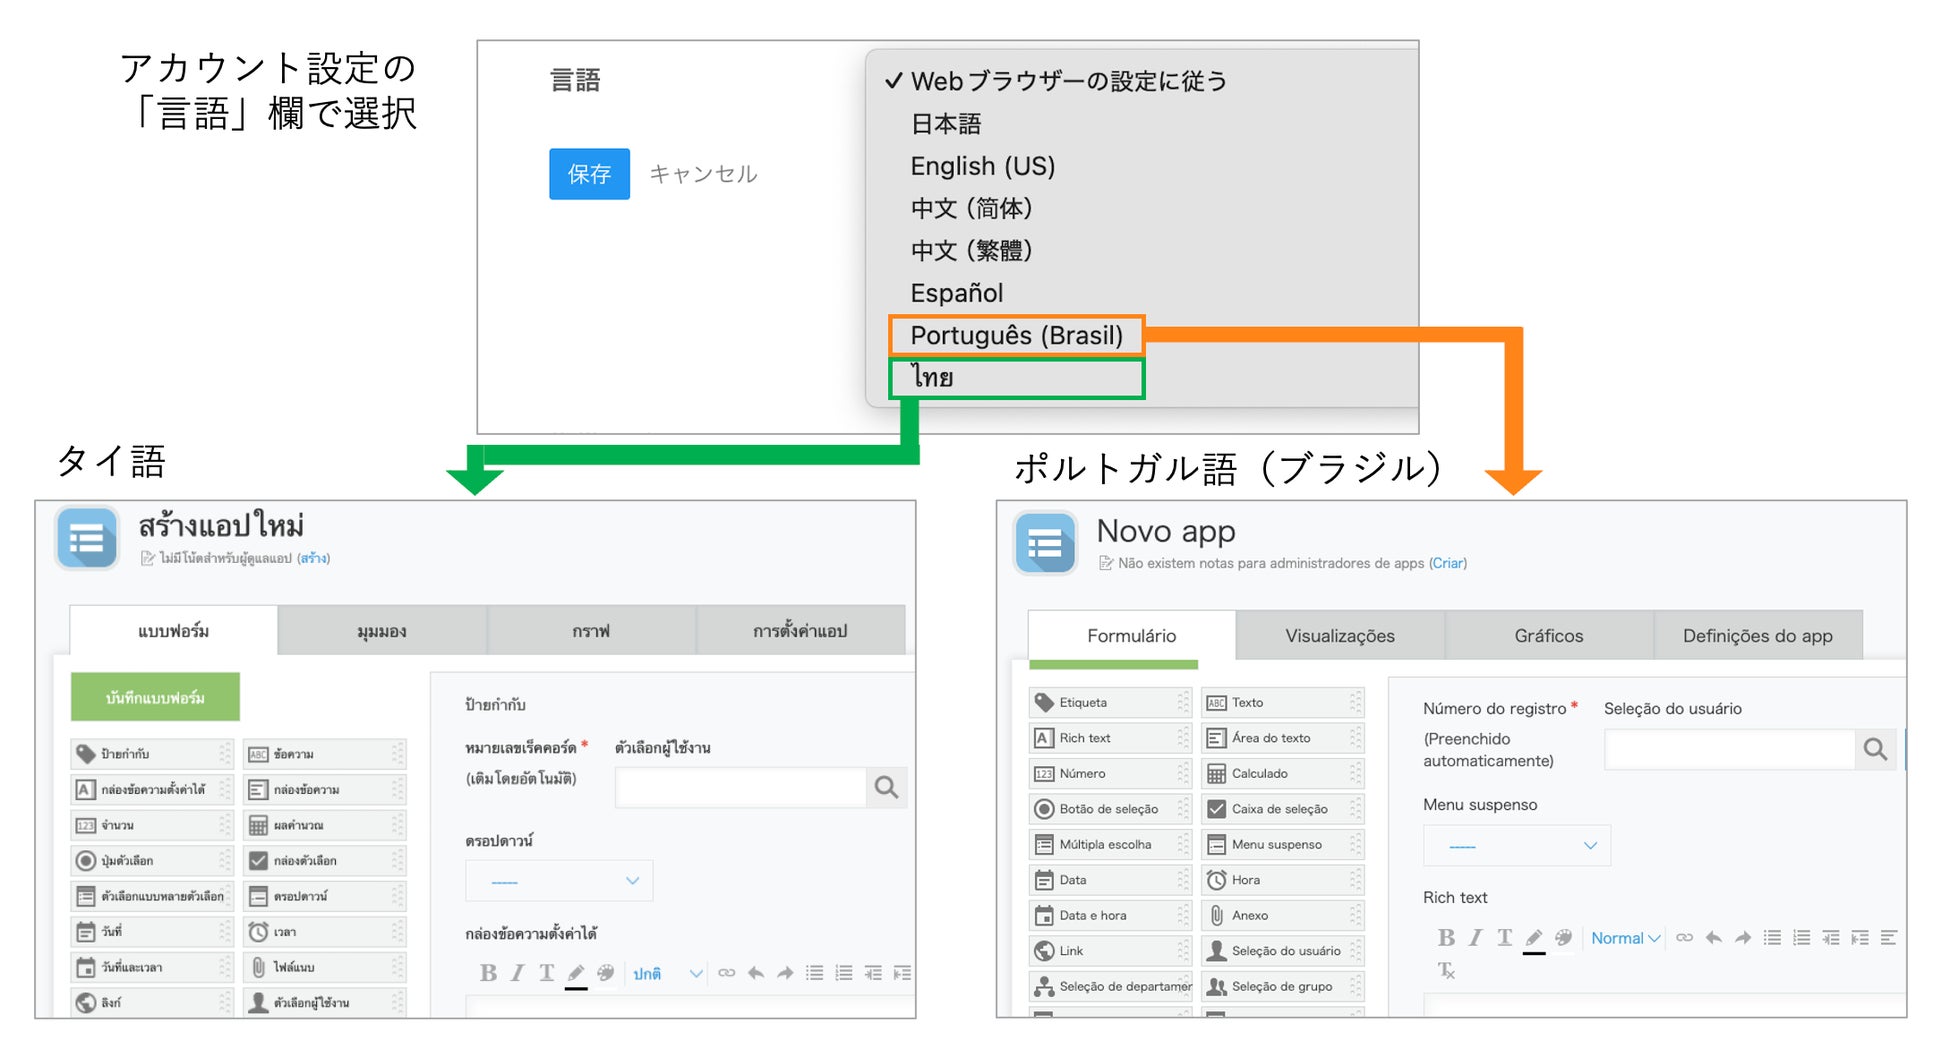The height and width of the screenshot is (1040, 1950).
Task: Switch to the กราฟ tab in Thai app
Action: pos(591,631)
